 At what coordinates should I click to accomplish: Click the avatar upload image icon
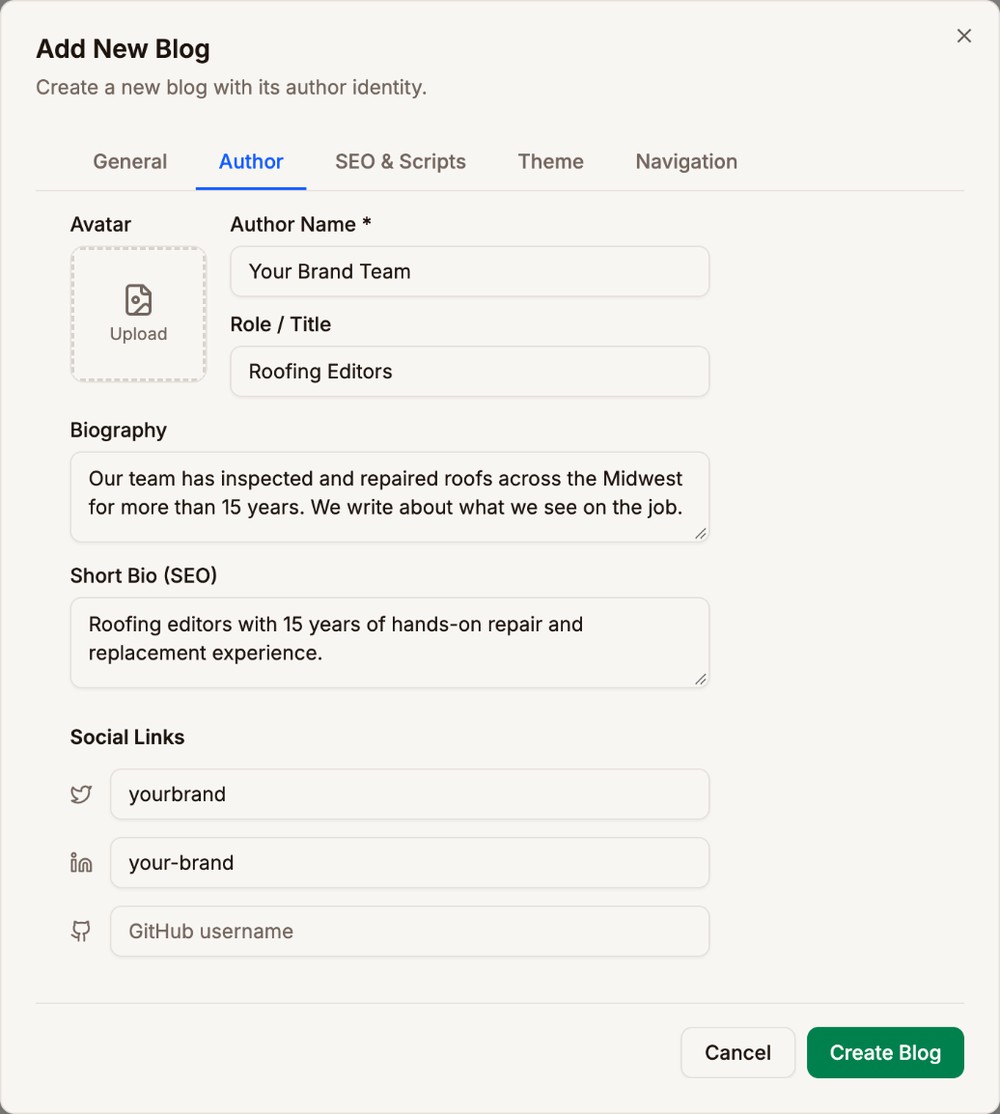(138, 300)
